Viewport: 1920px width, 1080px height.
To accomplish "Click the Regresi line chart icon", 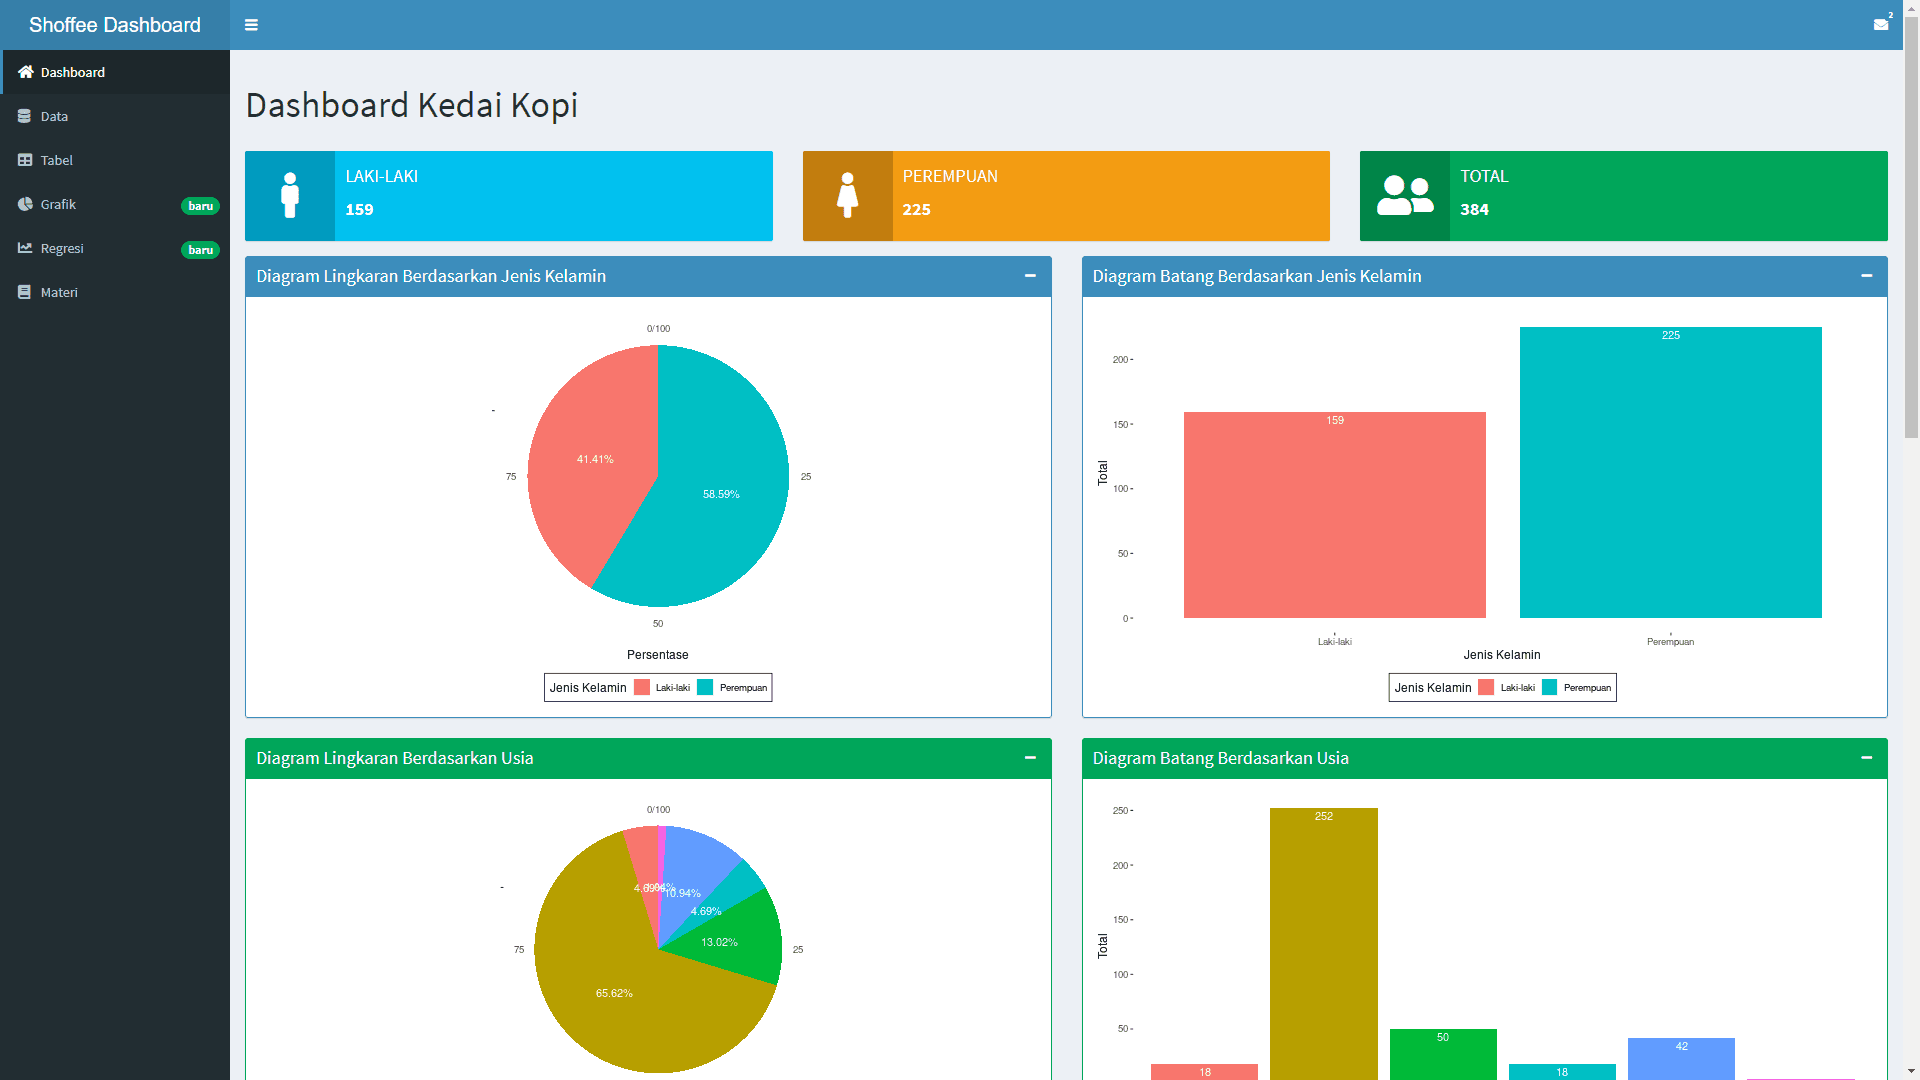I will [x=25, y=248].
